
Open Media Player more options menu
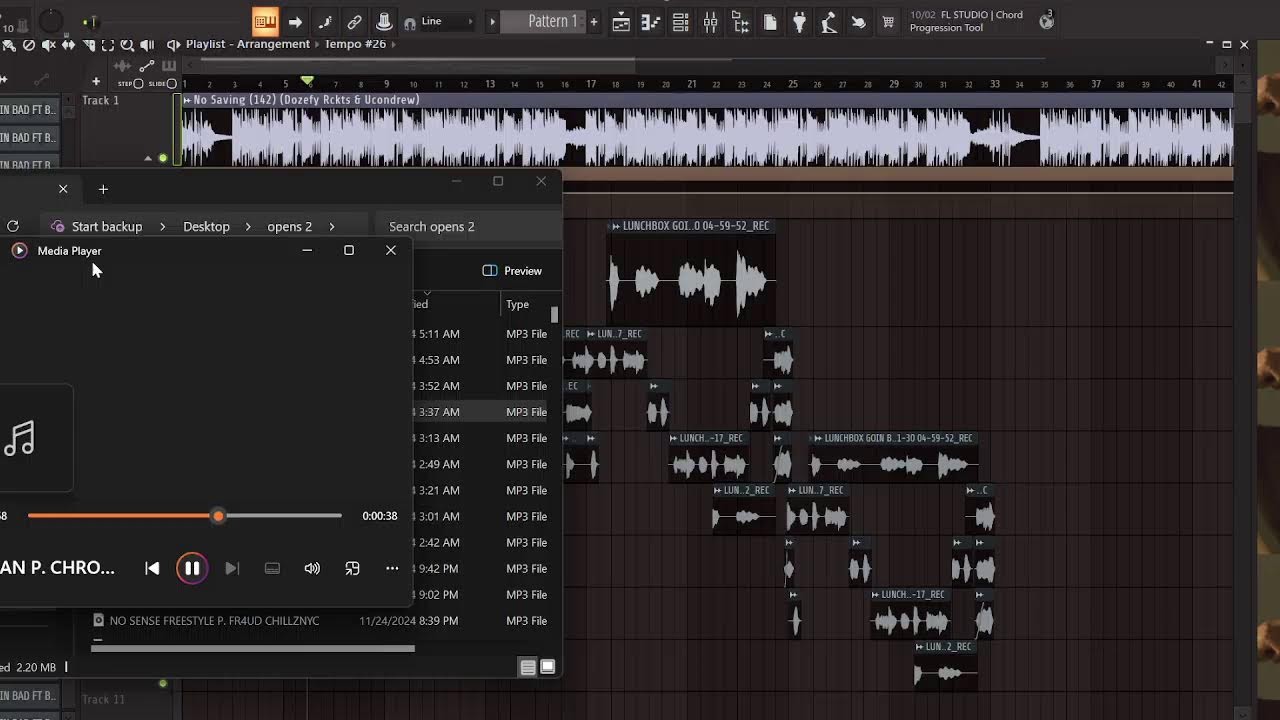[x=392, y=568]
